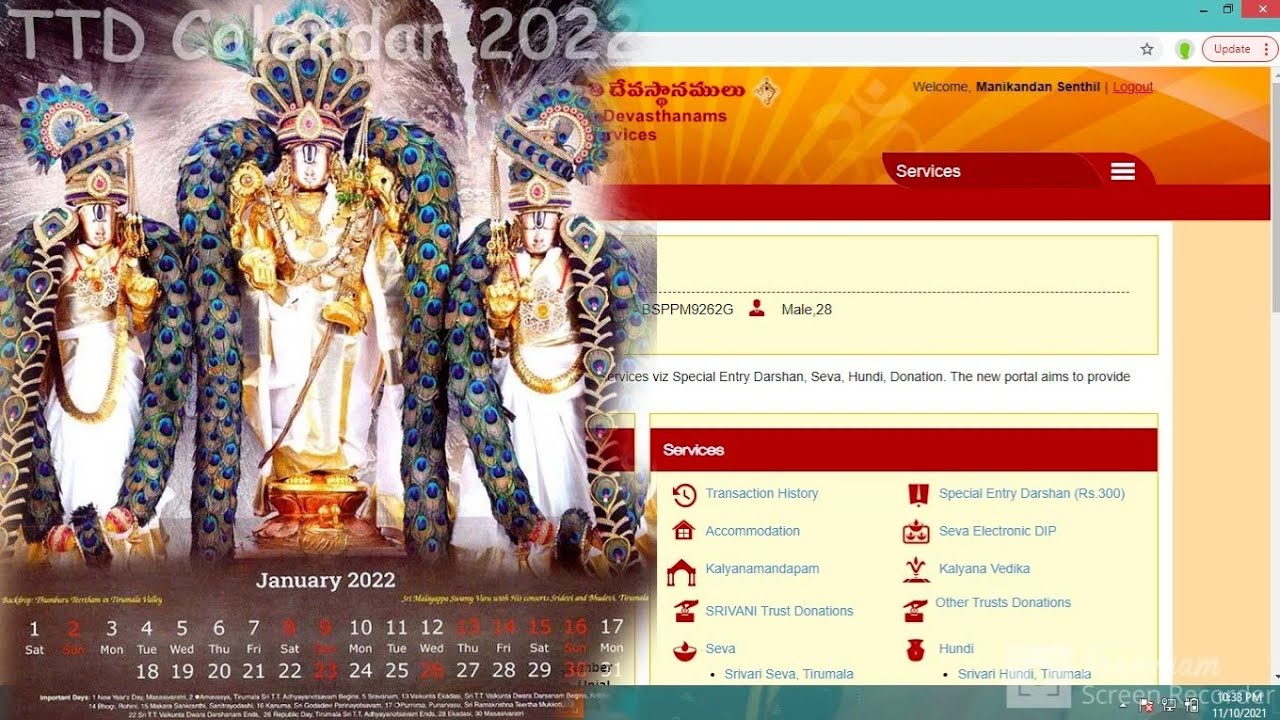Screen dimensions: 1280x720
Task: Open the Kalyana Vedika link
Action: [984, 568]
